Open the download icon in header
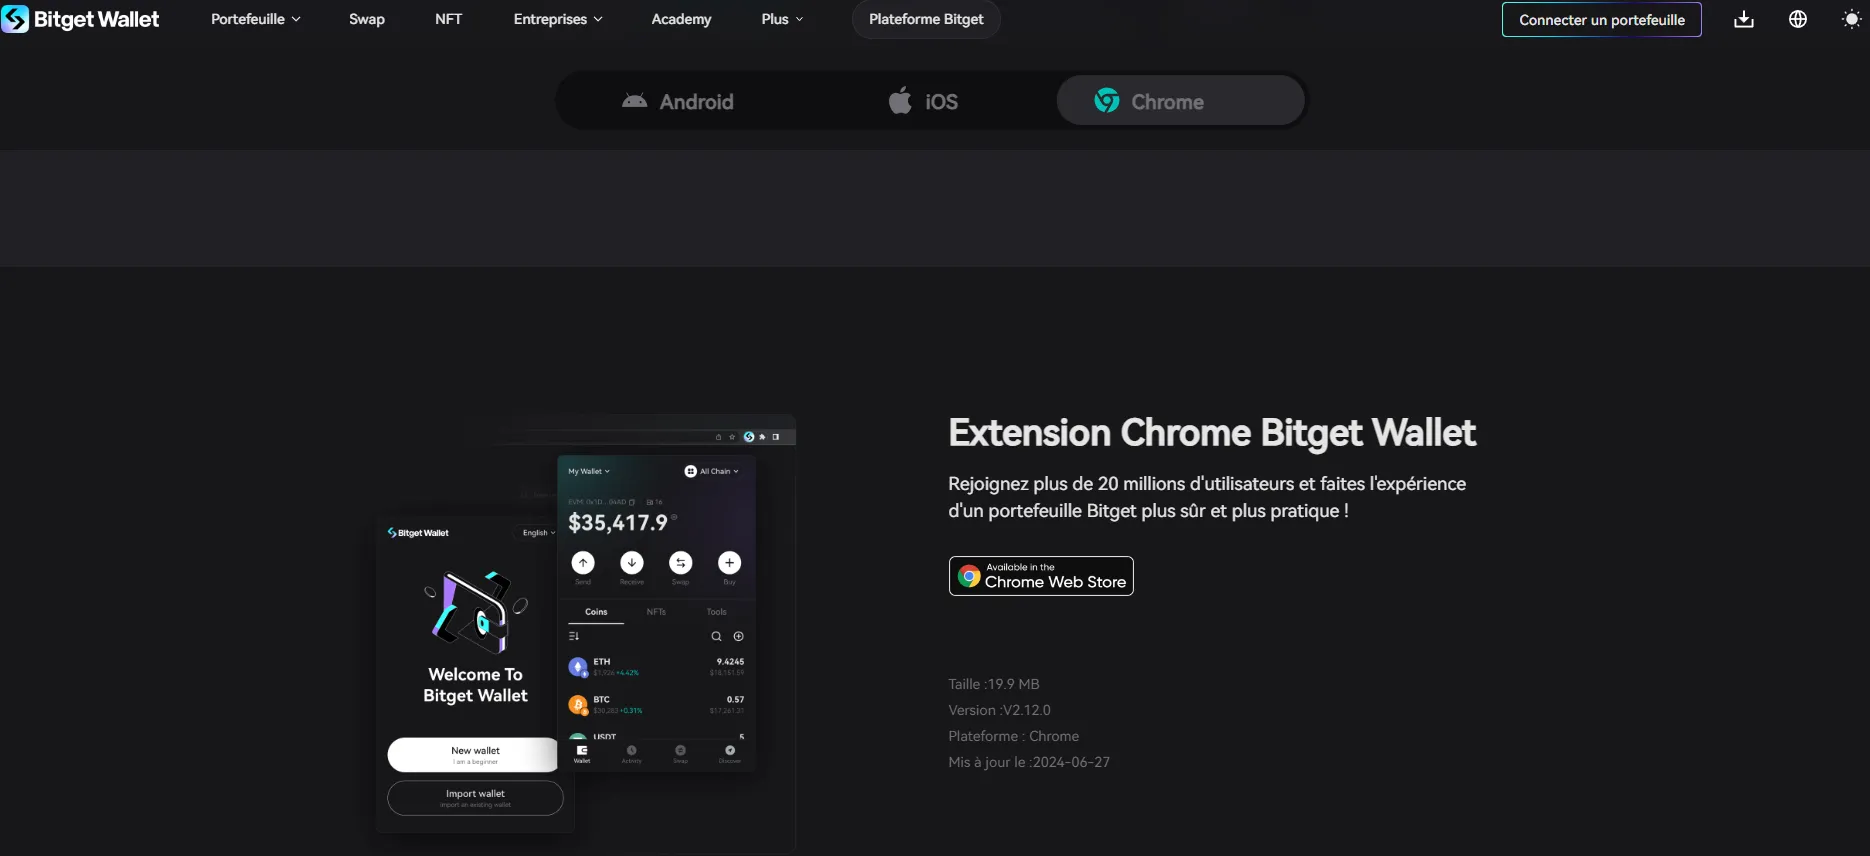The width and height of the screenshot is (1870, 856). 1744,19
